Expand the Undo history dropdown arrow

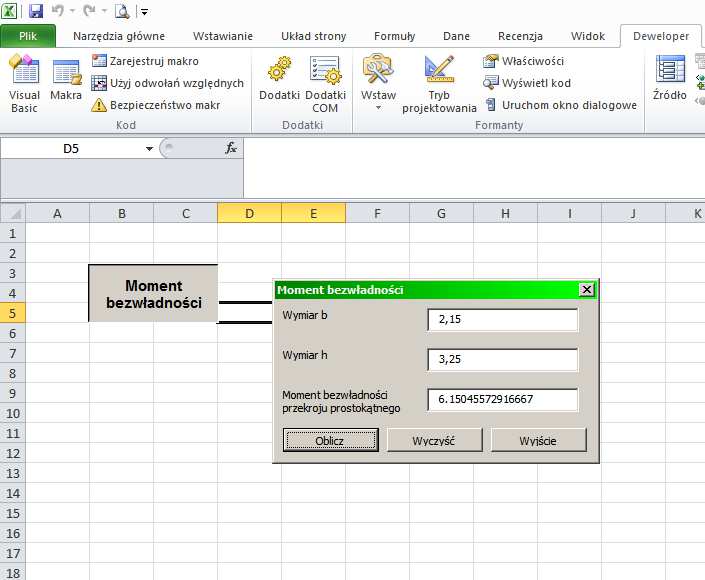72,11
